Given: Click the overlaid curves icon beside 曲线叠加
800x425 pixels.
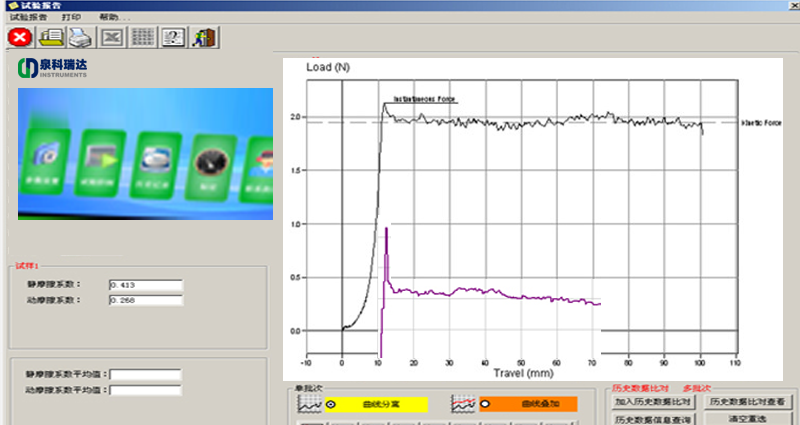Looking at the screenshot, I should [463, 403].
